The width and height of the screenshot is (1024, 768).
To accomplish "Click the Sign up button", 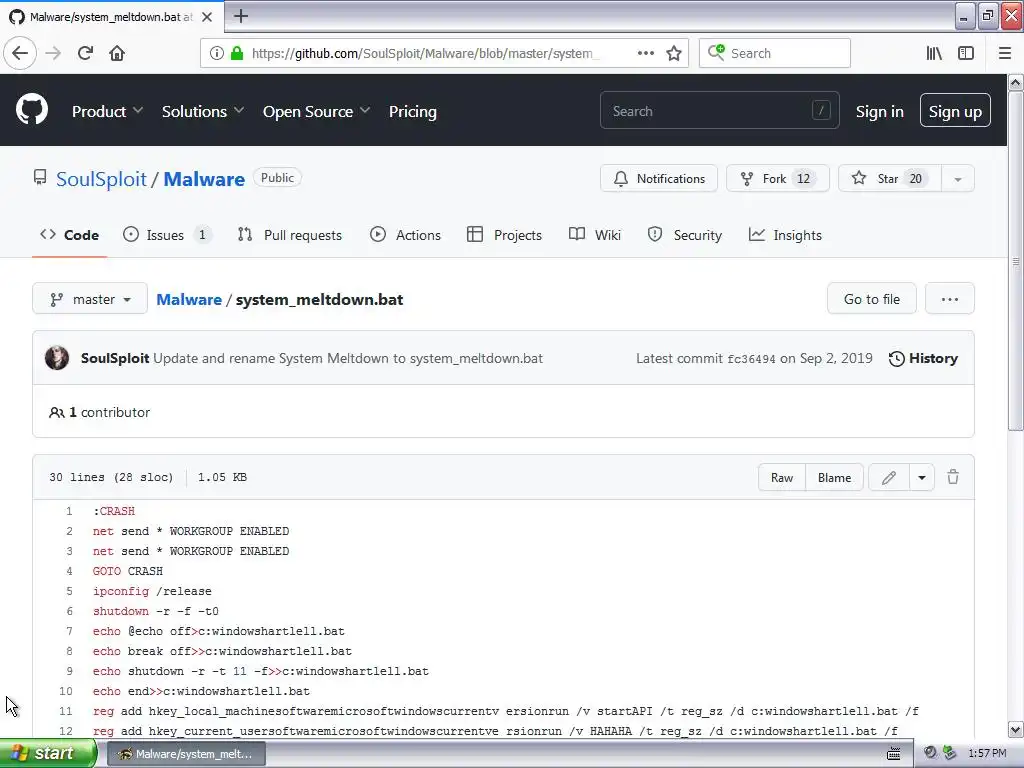I will pyautogui.click(x=955, y=110).
